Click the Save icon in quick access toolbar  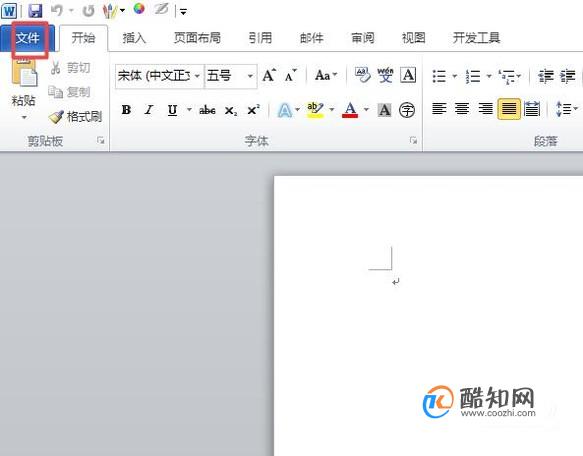point(35,10)
